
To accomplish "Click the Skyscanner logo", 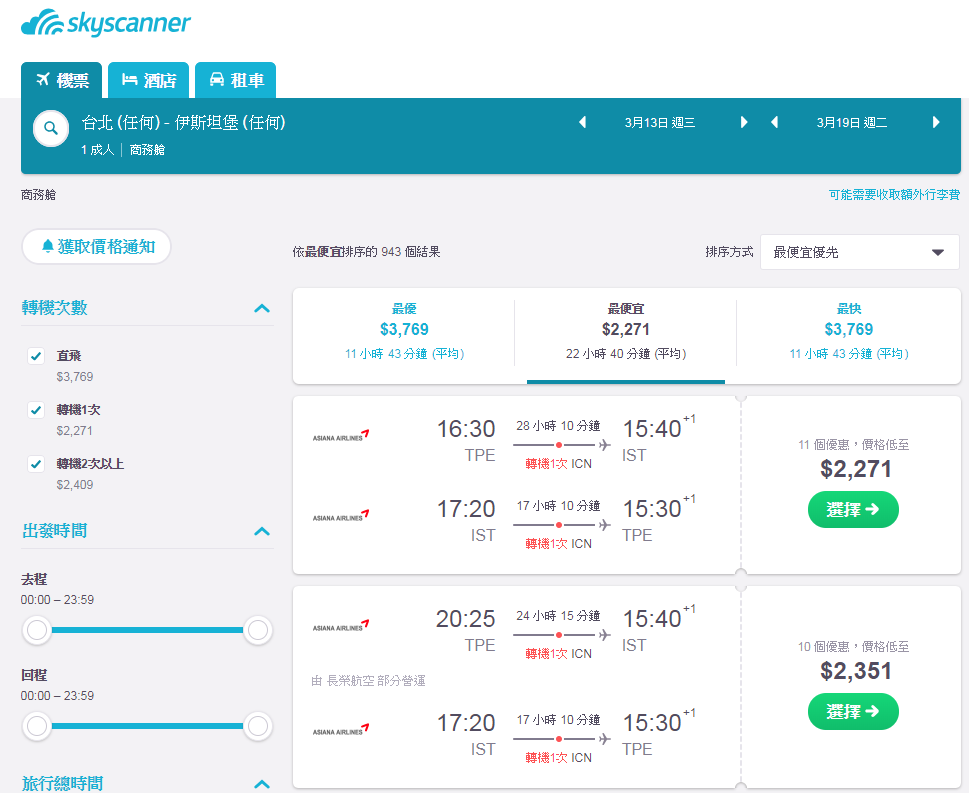I will [106, 23].
